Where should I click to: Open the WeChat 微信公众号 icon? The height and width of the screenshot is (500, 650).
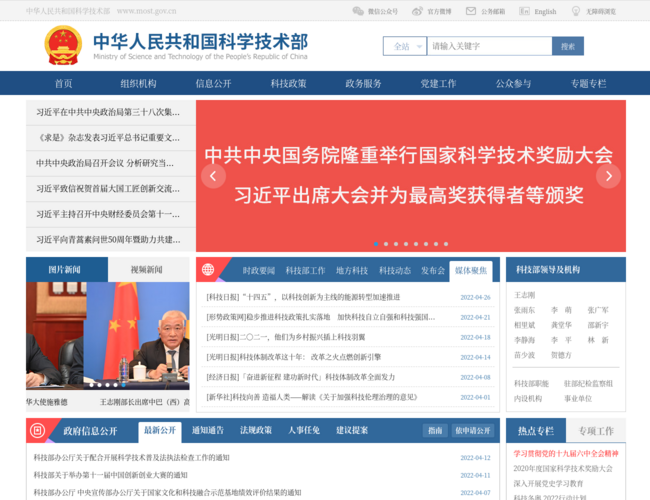click(358, 11)
